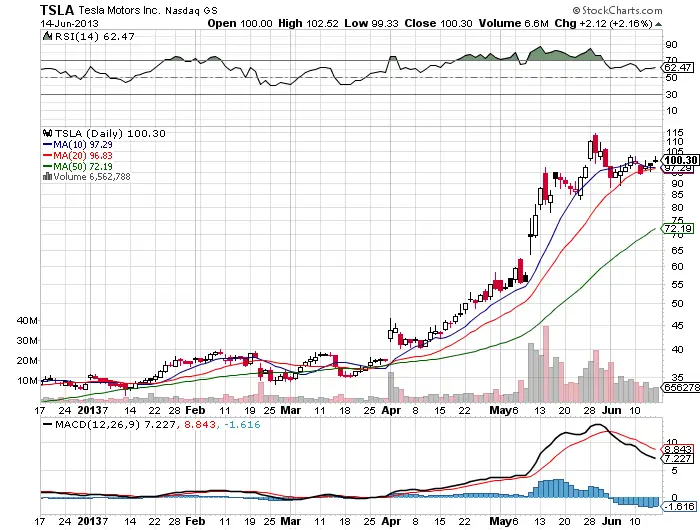Image resolution: width=700 pixels, height=530 pixels.
Task: Click the date '14-Jun-2013'
Action: coord(69,24)
